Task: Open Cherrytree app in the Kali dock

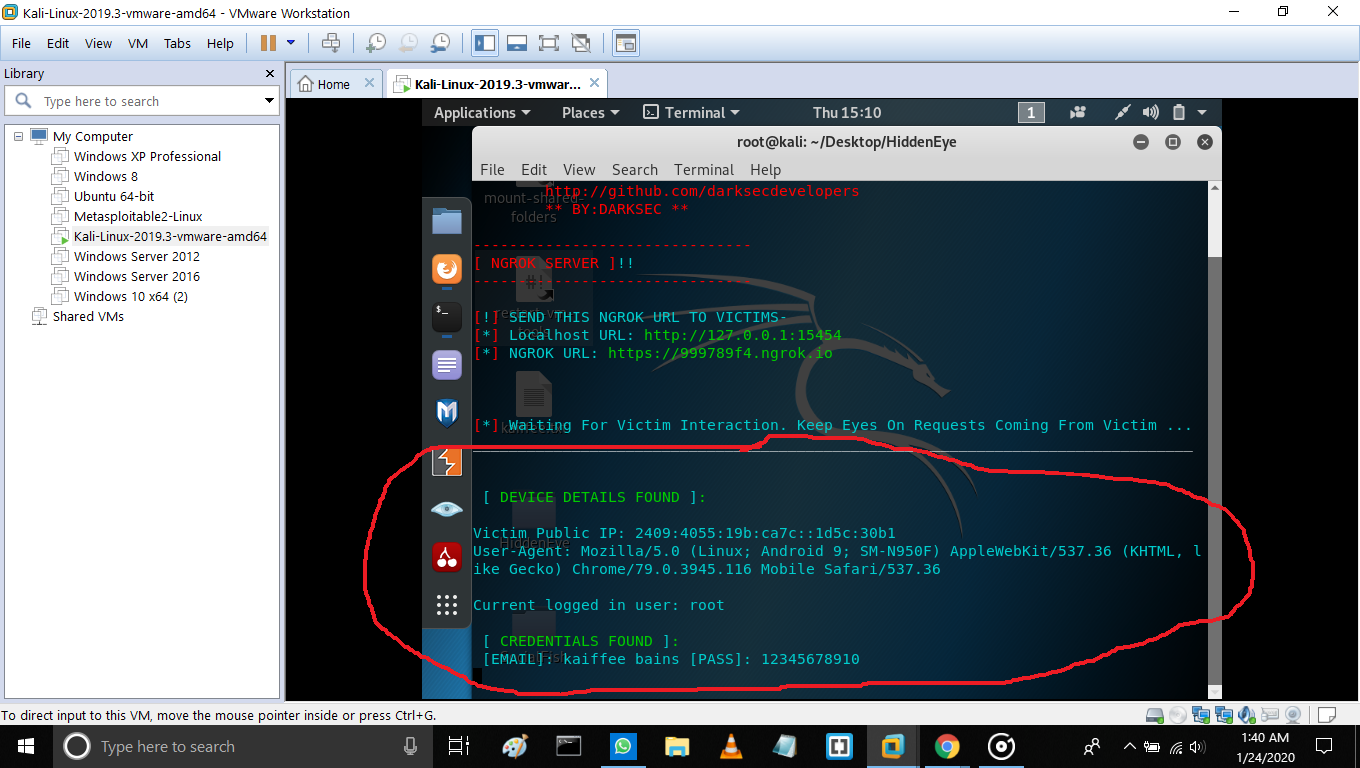Action: [447, 557]
